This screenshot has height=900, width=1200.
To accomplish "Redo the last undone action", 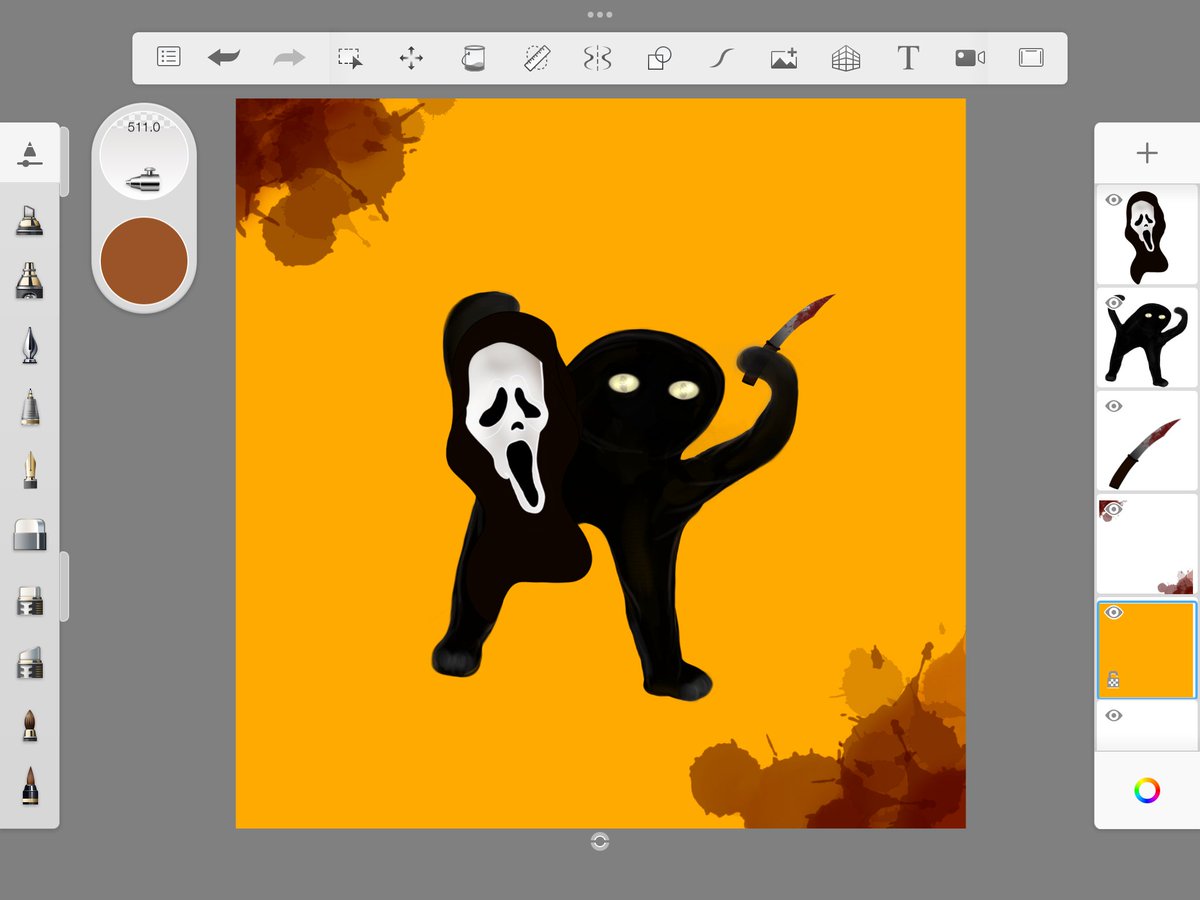I will coord(289,58).
